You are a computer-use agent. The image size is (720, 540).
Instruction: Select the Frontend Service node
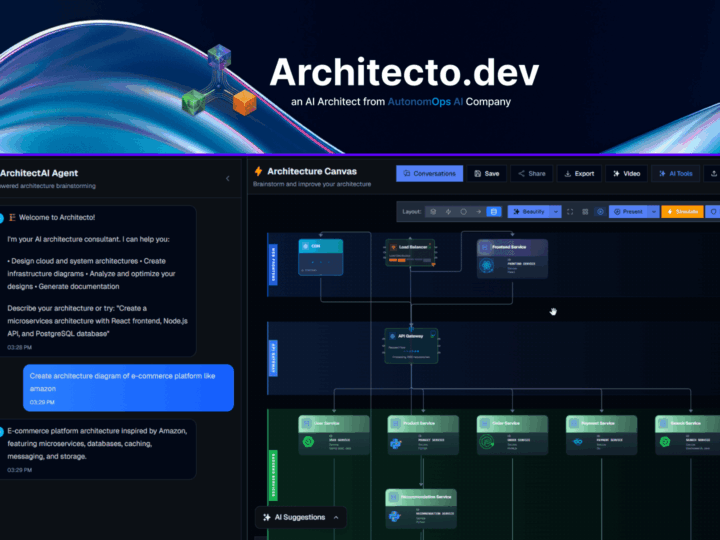[512, 259]
